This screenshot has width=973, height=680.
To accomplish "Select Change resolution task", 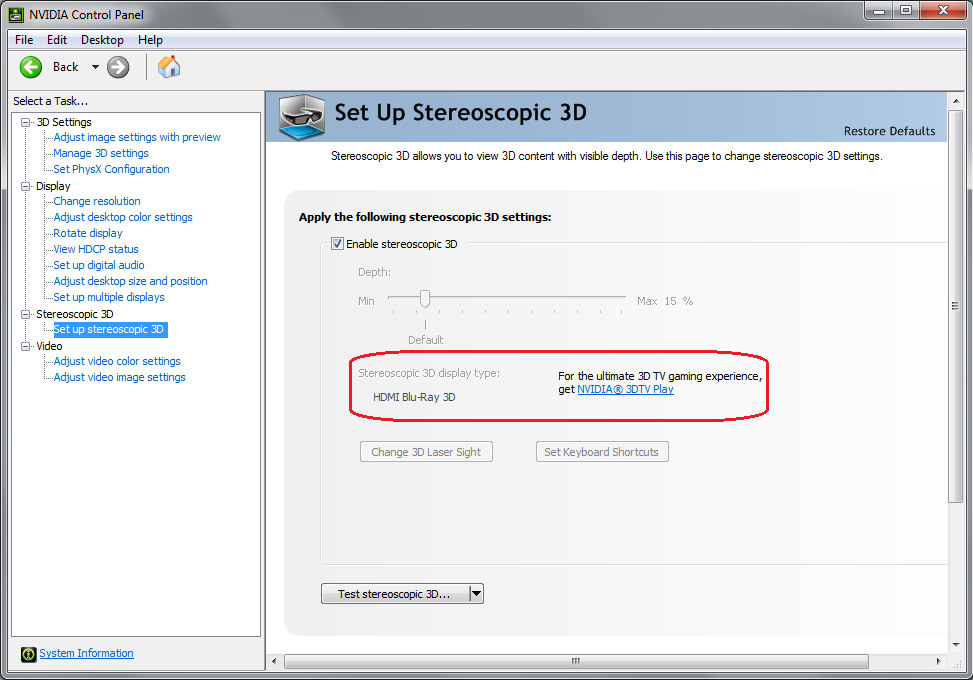I will click(97, 201).
